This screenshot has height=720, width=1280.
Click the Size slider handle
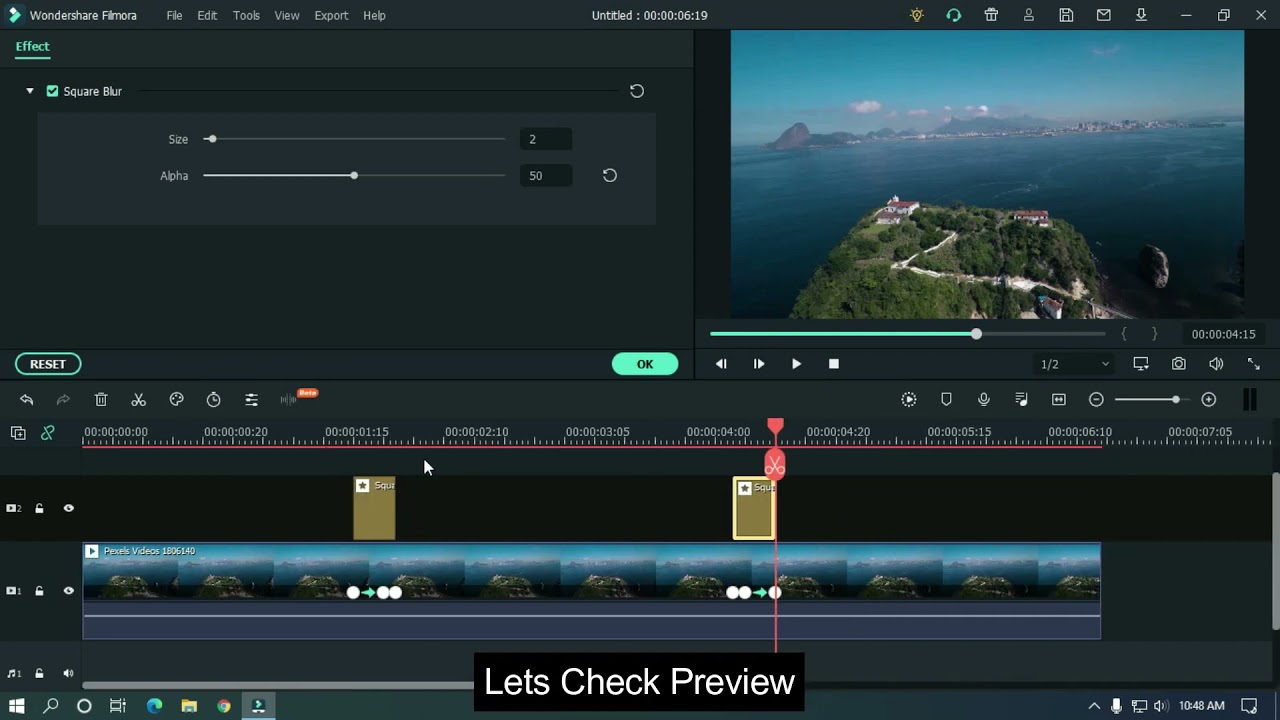point(211,139)
